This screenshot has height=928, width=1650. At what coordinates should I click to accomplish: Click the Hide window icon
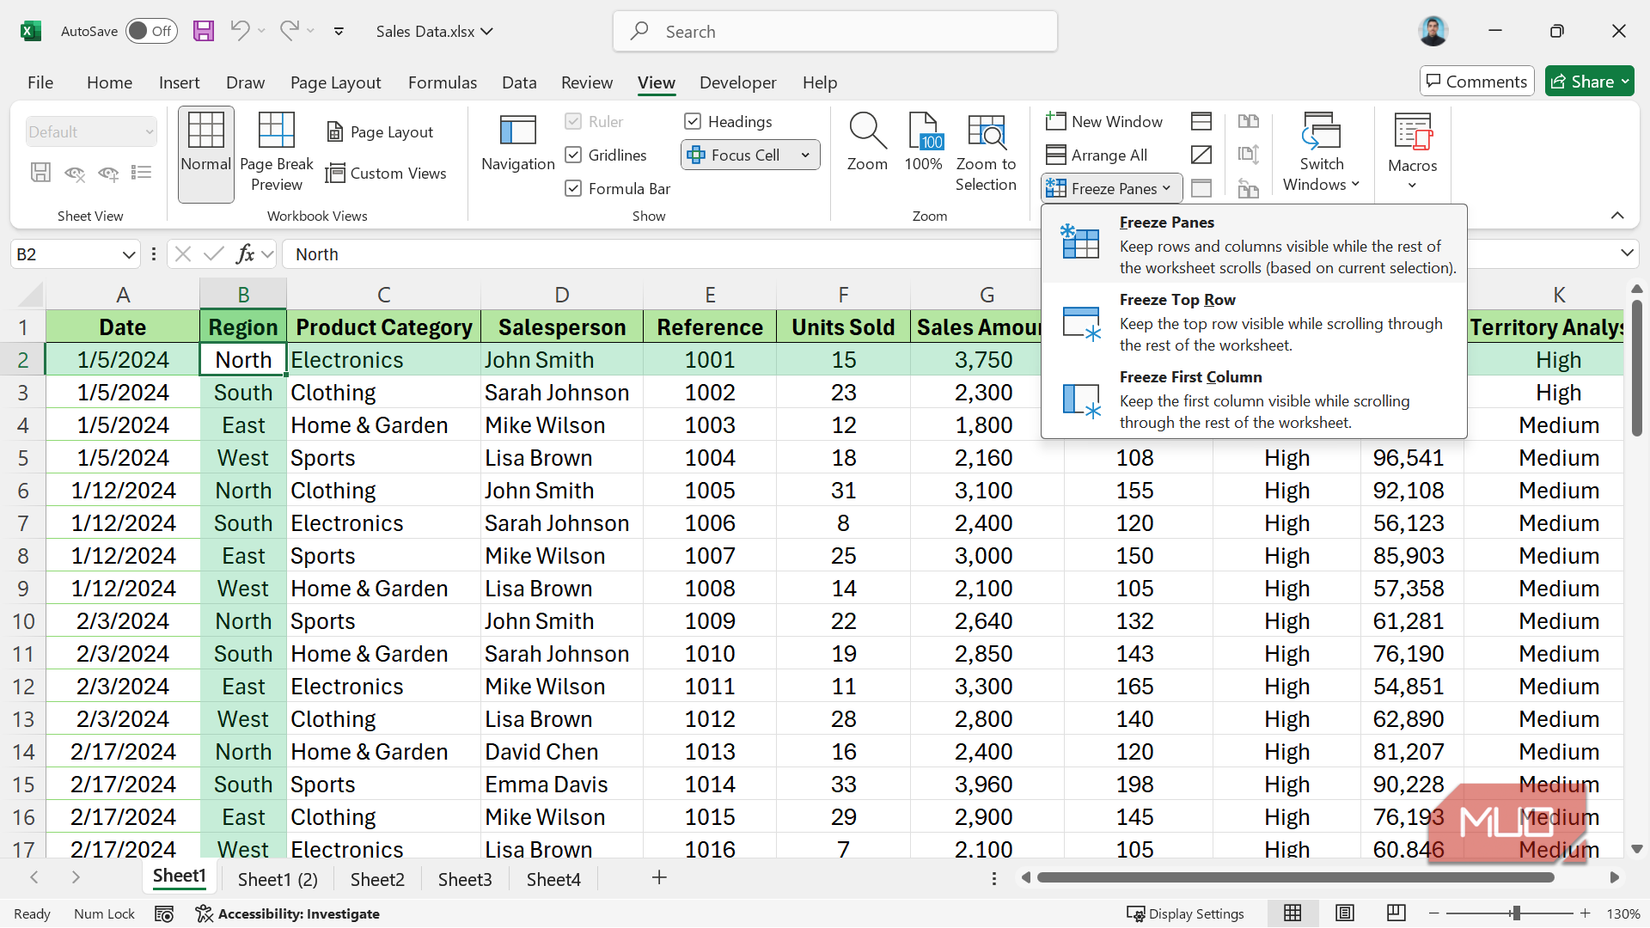click(x=1202, y=155)
